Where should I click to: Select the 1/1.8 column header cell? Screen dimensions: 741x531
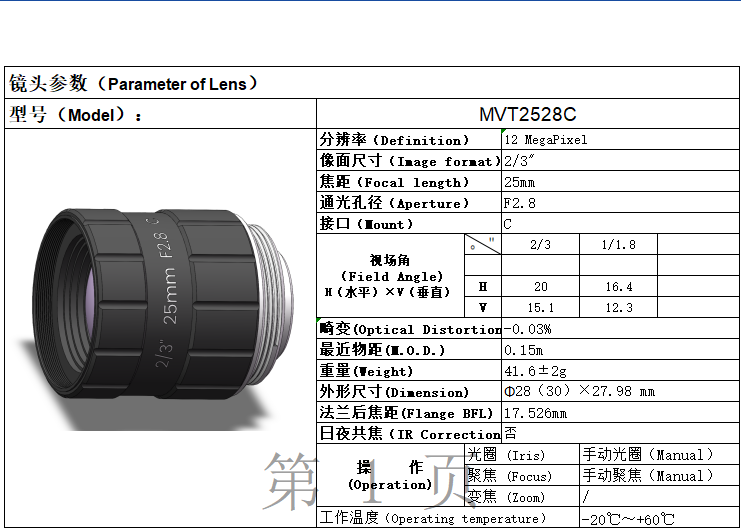pyautogui.click(x=617, y=244)
